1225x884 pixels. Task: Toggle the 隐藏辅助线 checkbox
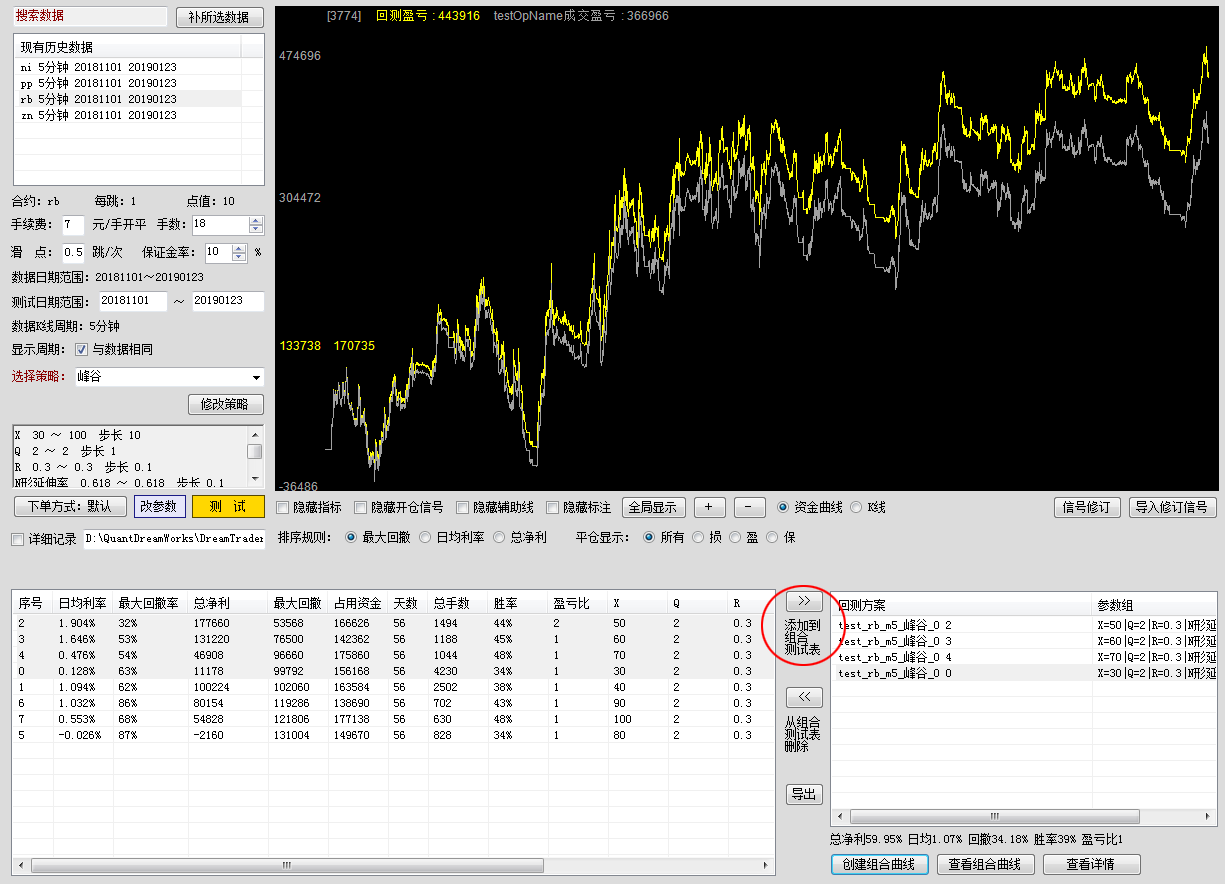463,508
